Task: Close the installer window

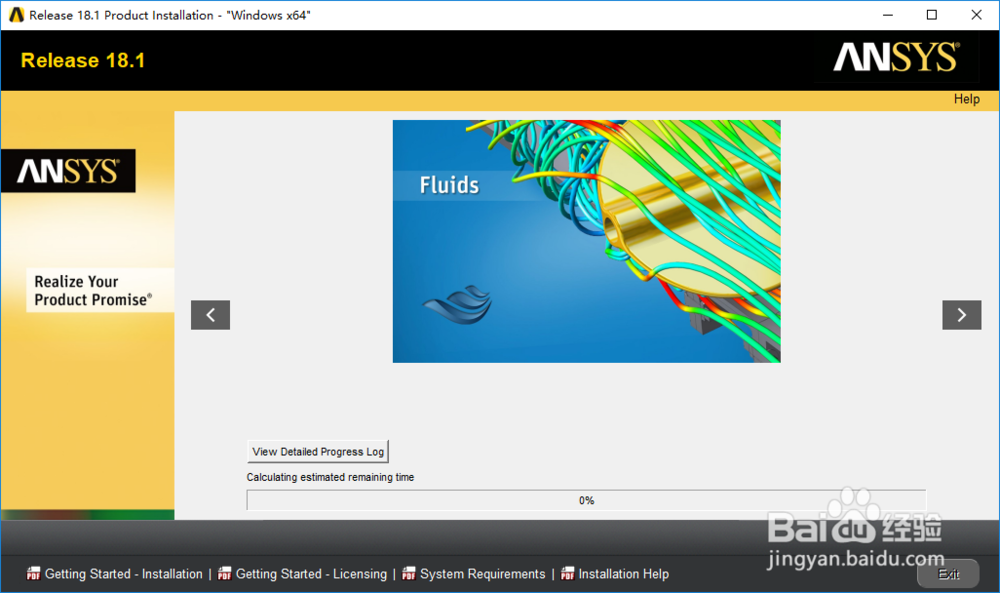Action: (976, 15)
